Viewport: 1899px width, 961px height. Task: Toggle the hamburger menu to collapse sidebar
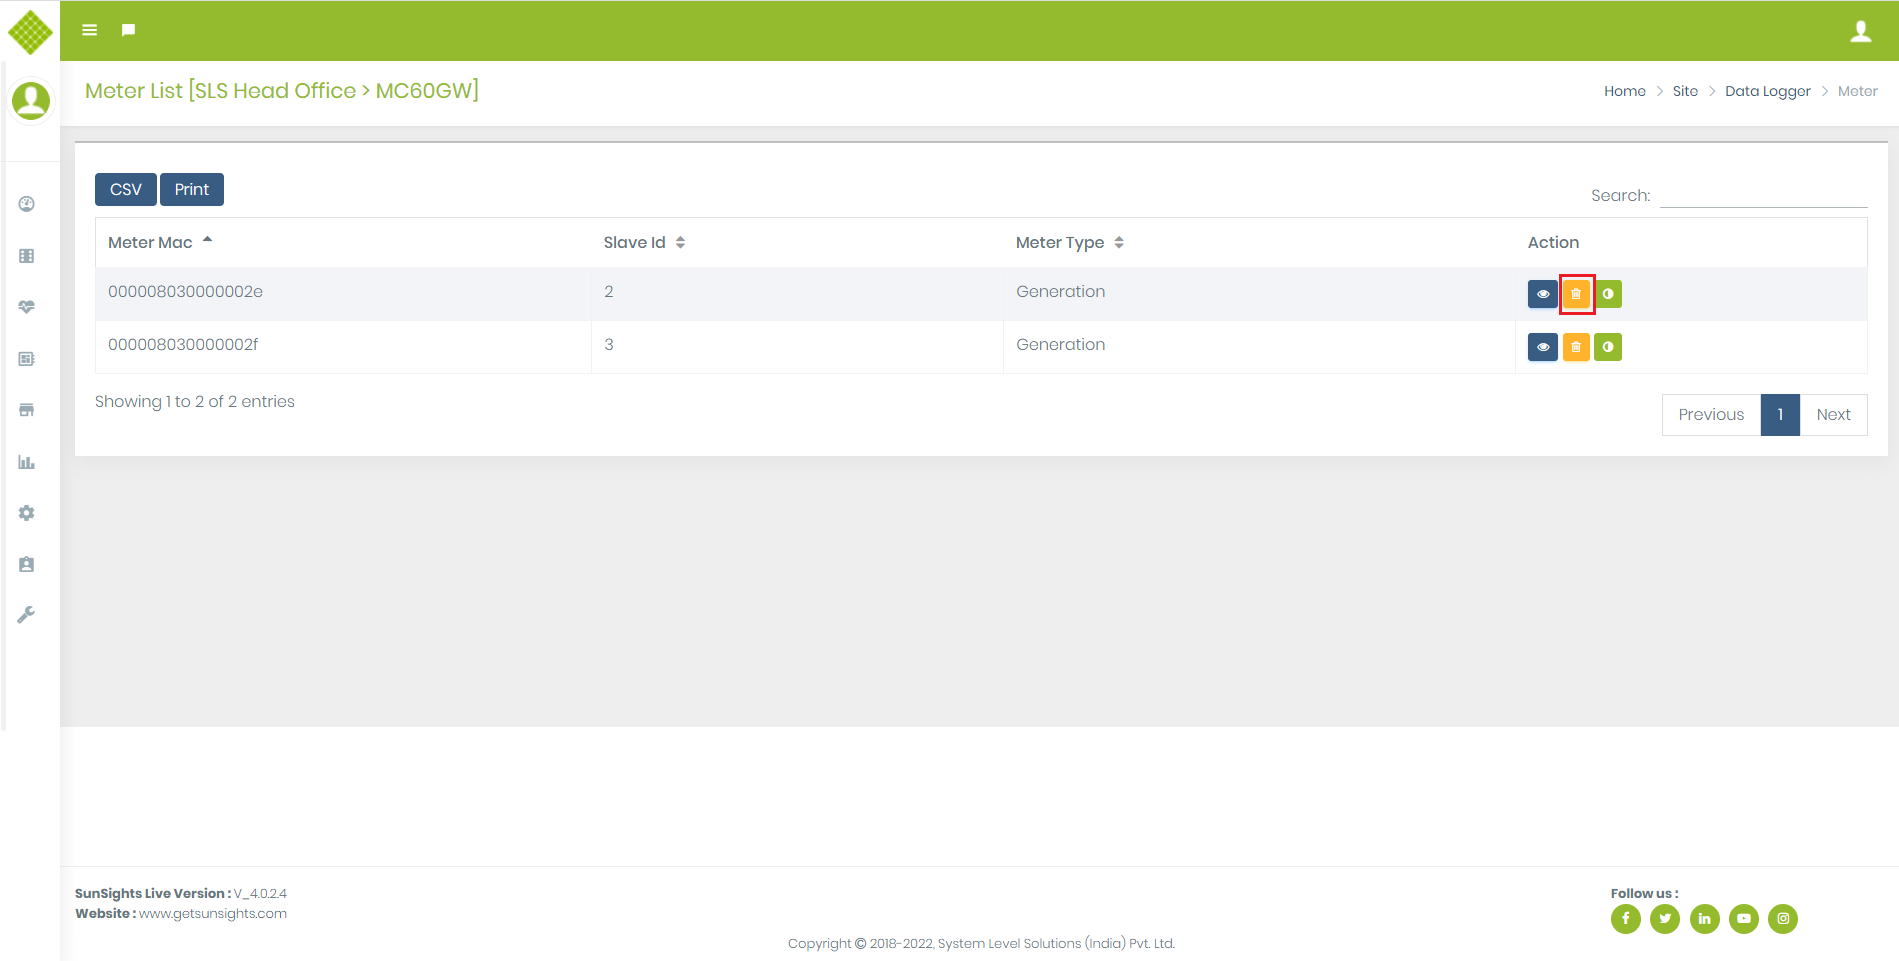click(90, 30)
